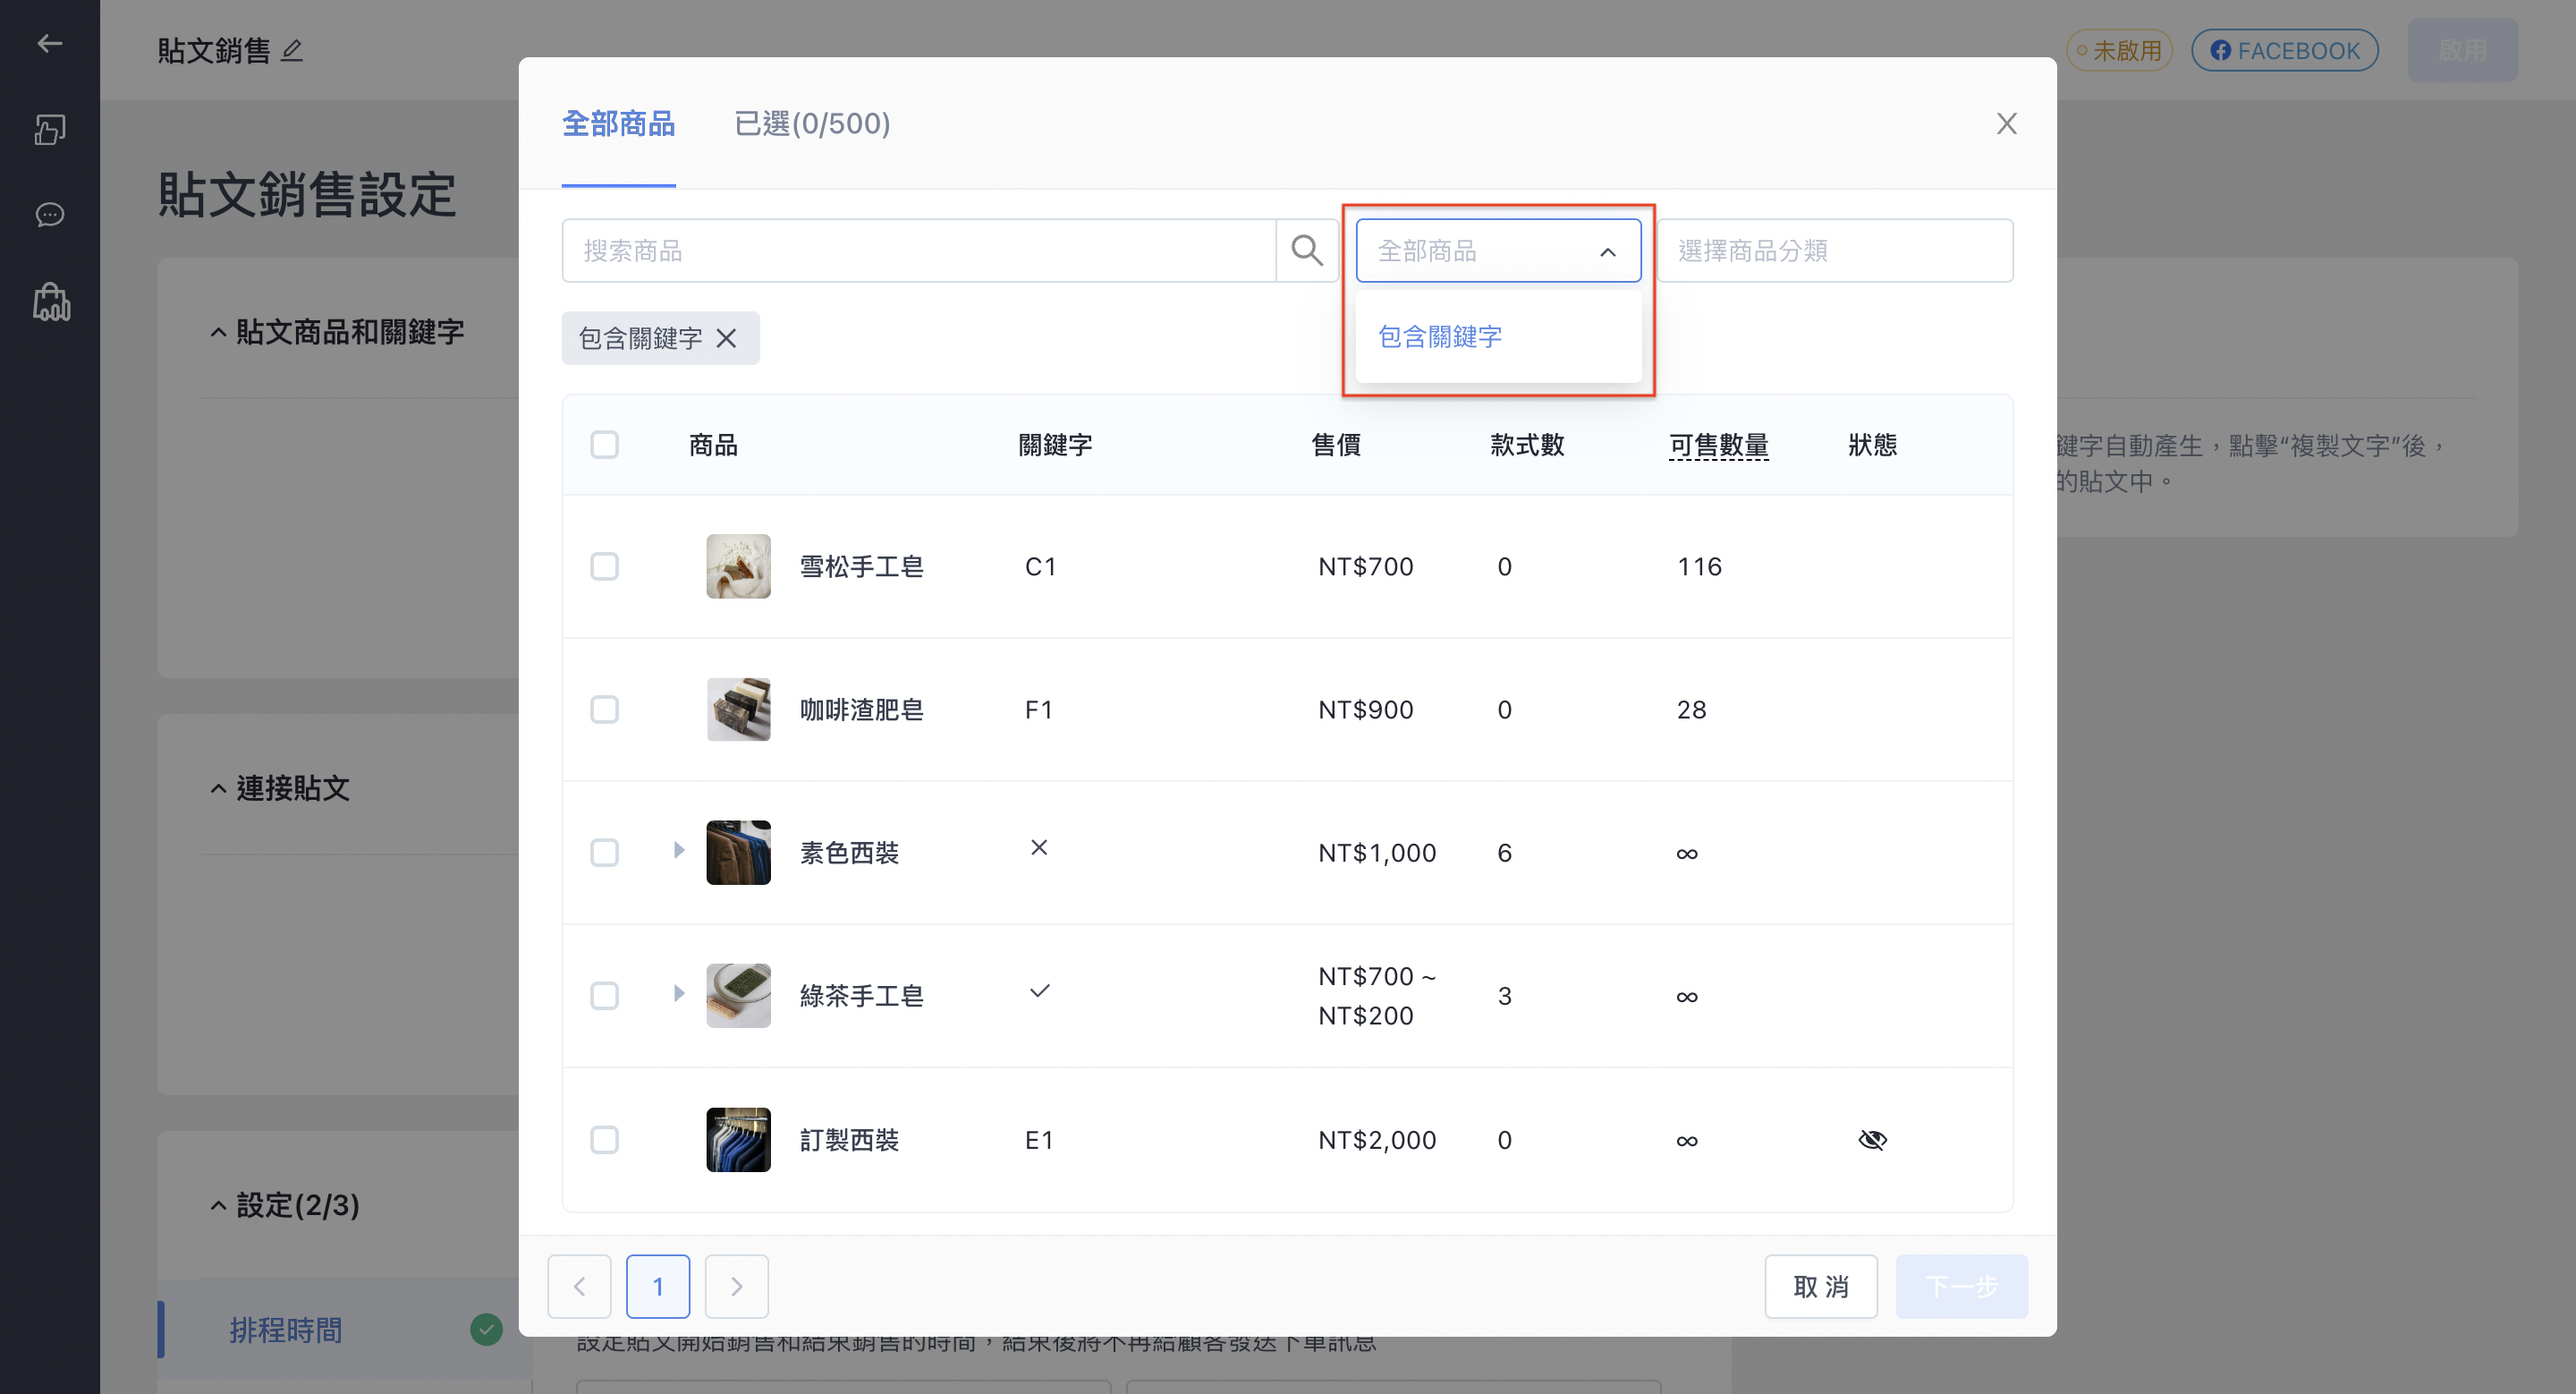This screenshot has width=2576, height=1394.
Task: Tick the checkbox for 訂製西裝
Action: [x=604, y=1139]
